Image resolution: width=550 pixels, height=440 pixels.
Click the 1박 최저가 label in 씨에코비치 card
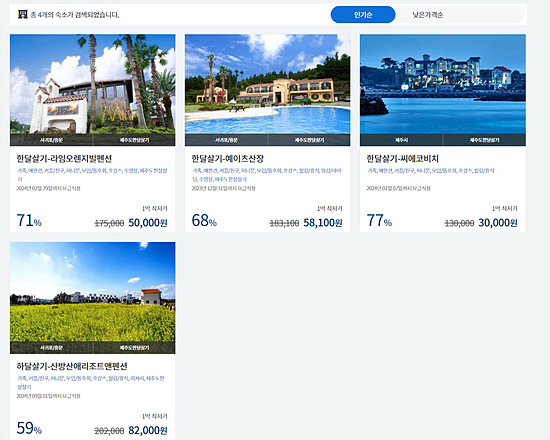[x=505, y=208]
